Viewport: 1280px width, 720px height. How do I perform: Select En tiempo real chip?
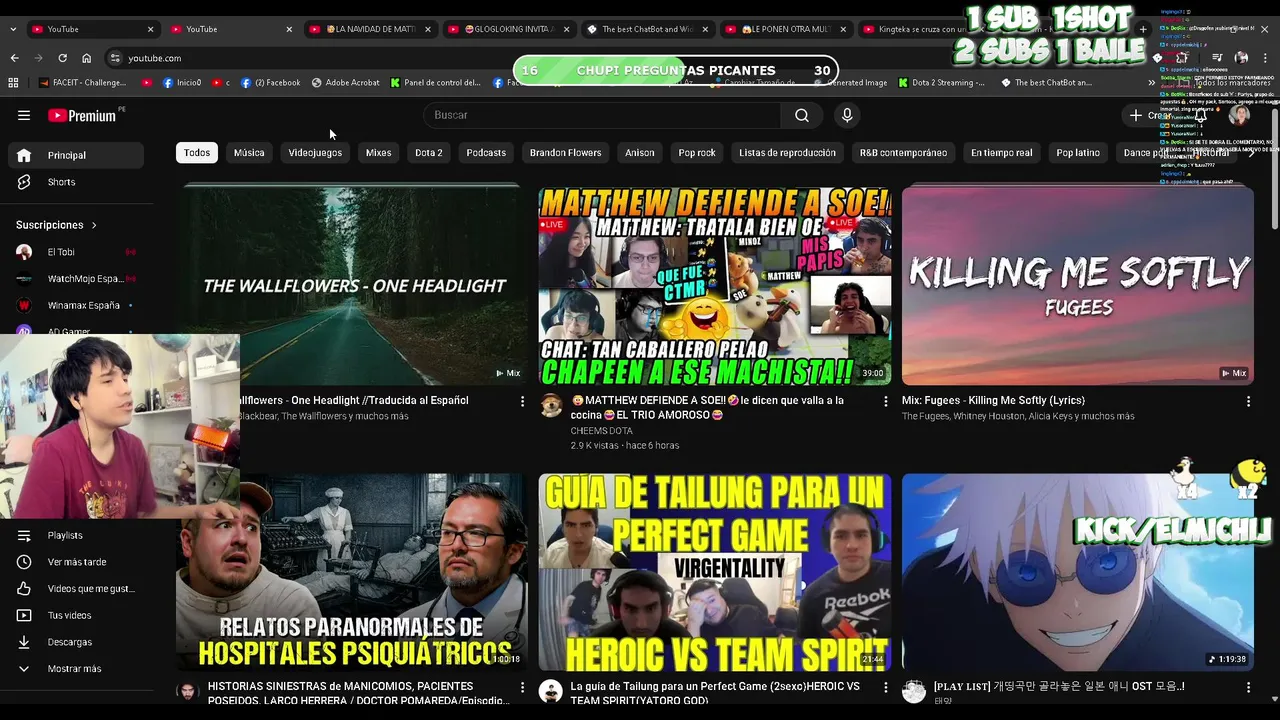tap(1001, 153)
